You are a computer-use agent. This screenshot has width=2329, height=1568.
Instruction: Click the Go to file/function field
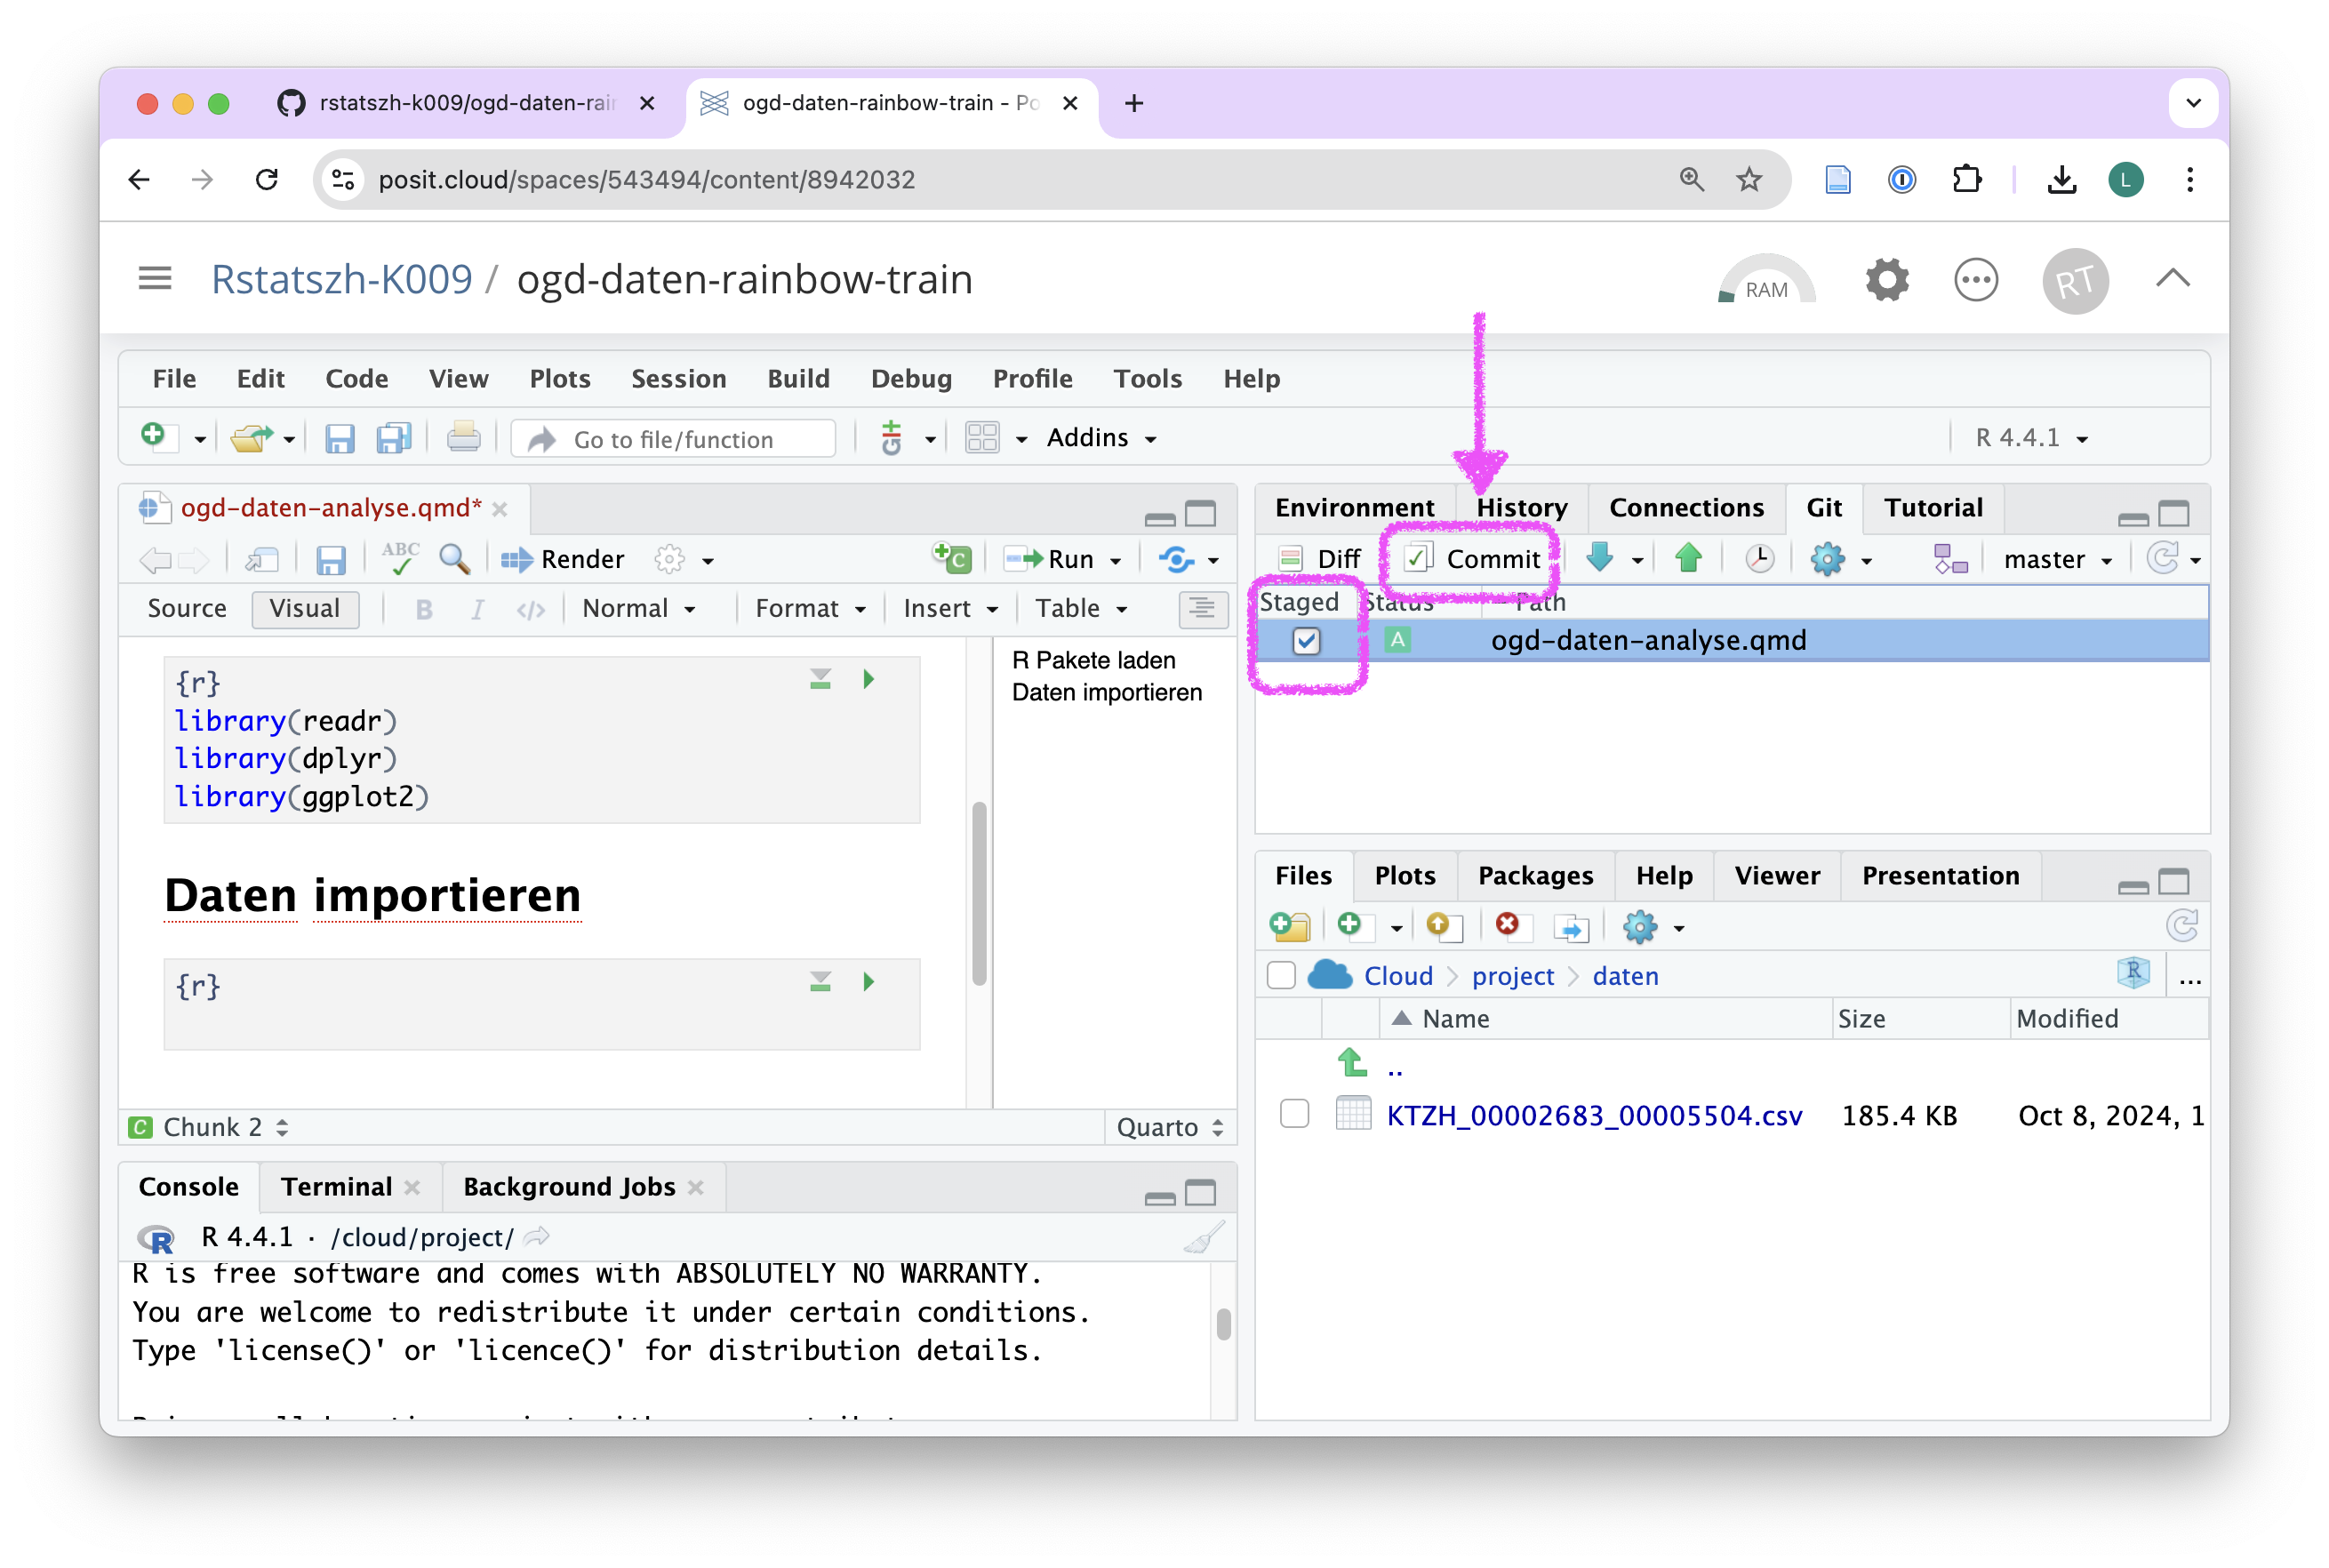tap(674, 439)
